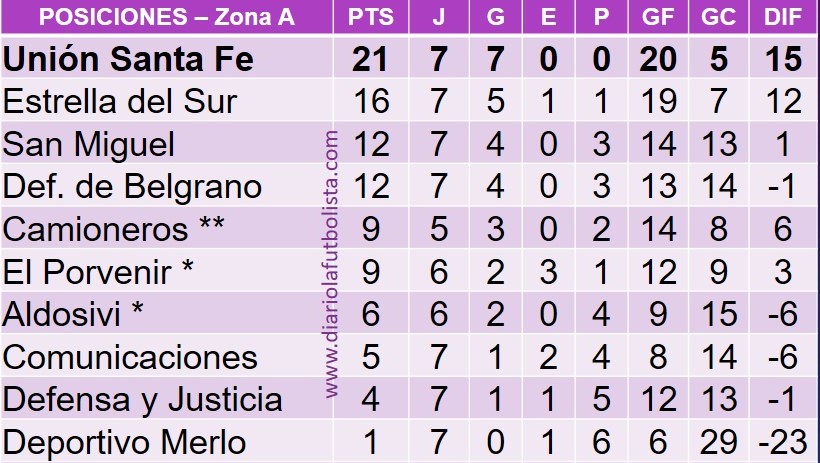Select the Def. de Belgrano team name
Screen dimensions: 820x463
tap(132, 187)
